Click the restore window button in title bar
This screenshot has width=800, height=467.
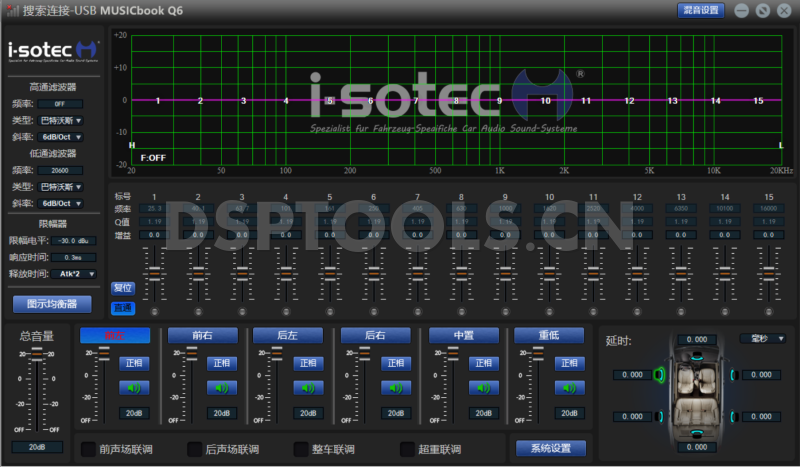[763, 10]
